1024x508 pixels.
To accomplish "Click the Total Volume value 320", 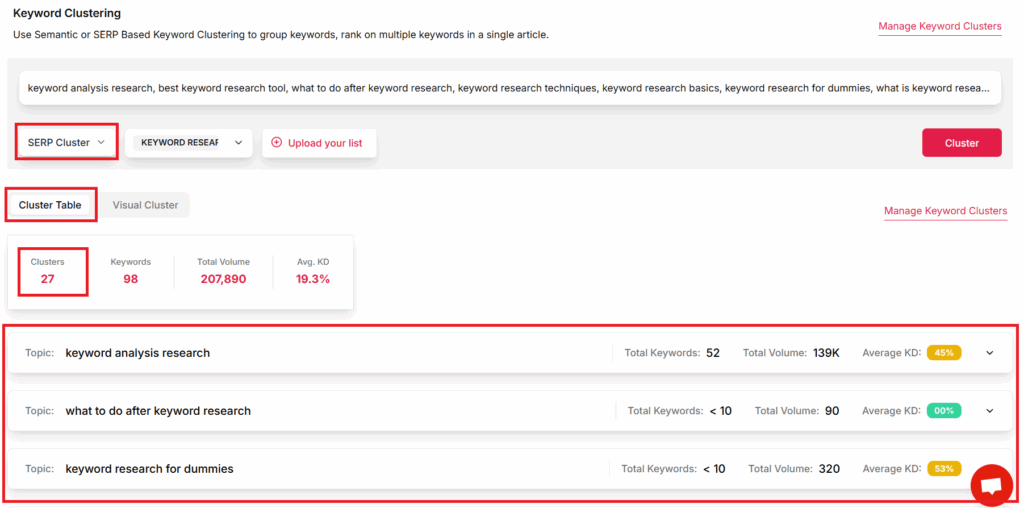I will tap(829, 469).
